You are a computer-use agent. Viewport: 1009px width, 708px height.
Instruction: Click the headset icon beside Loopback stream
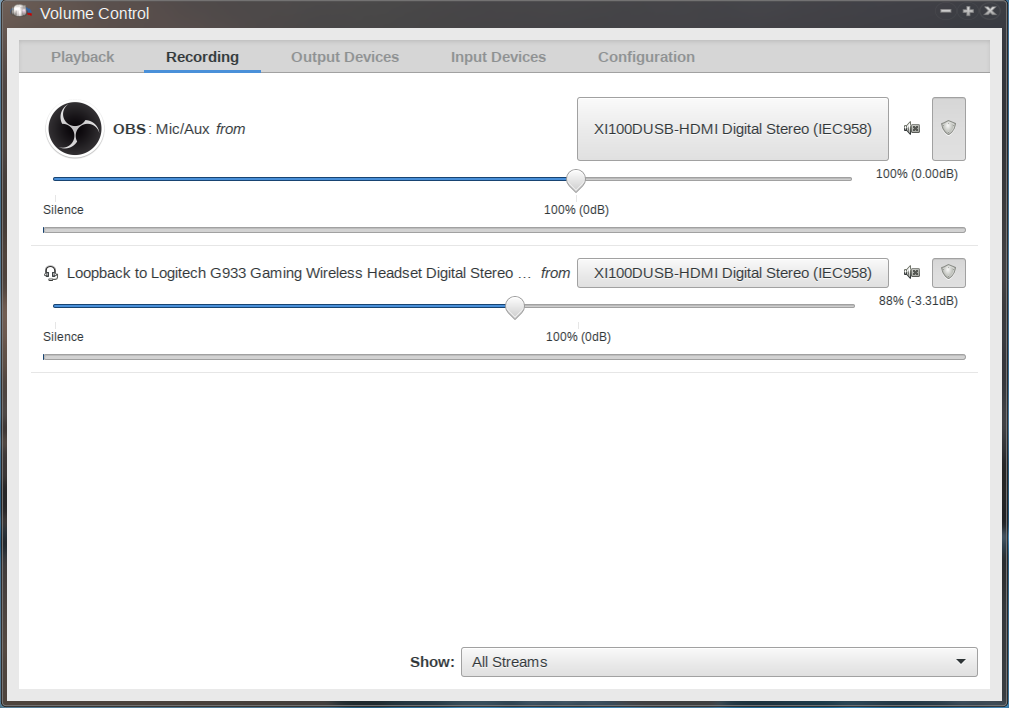click(51, 273)
